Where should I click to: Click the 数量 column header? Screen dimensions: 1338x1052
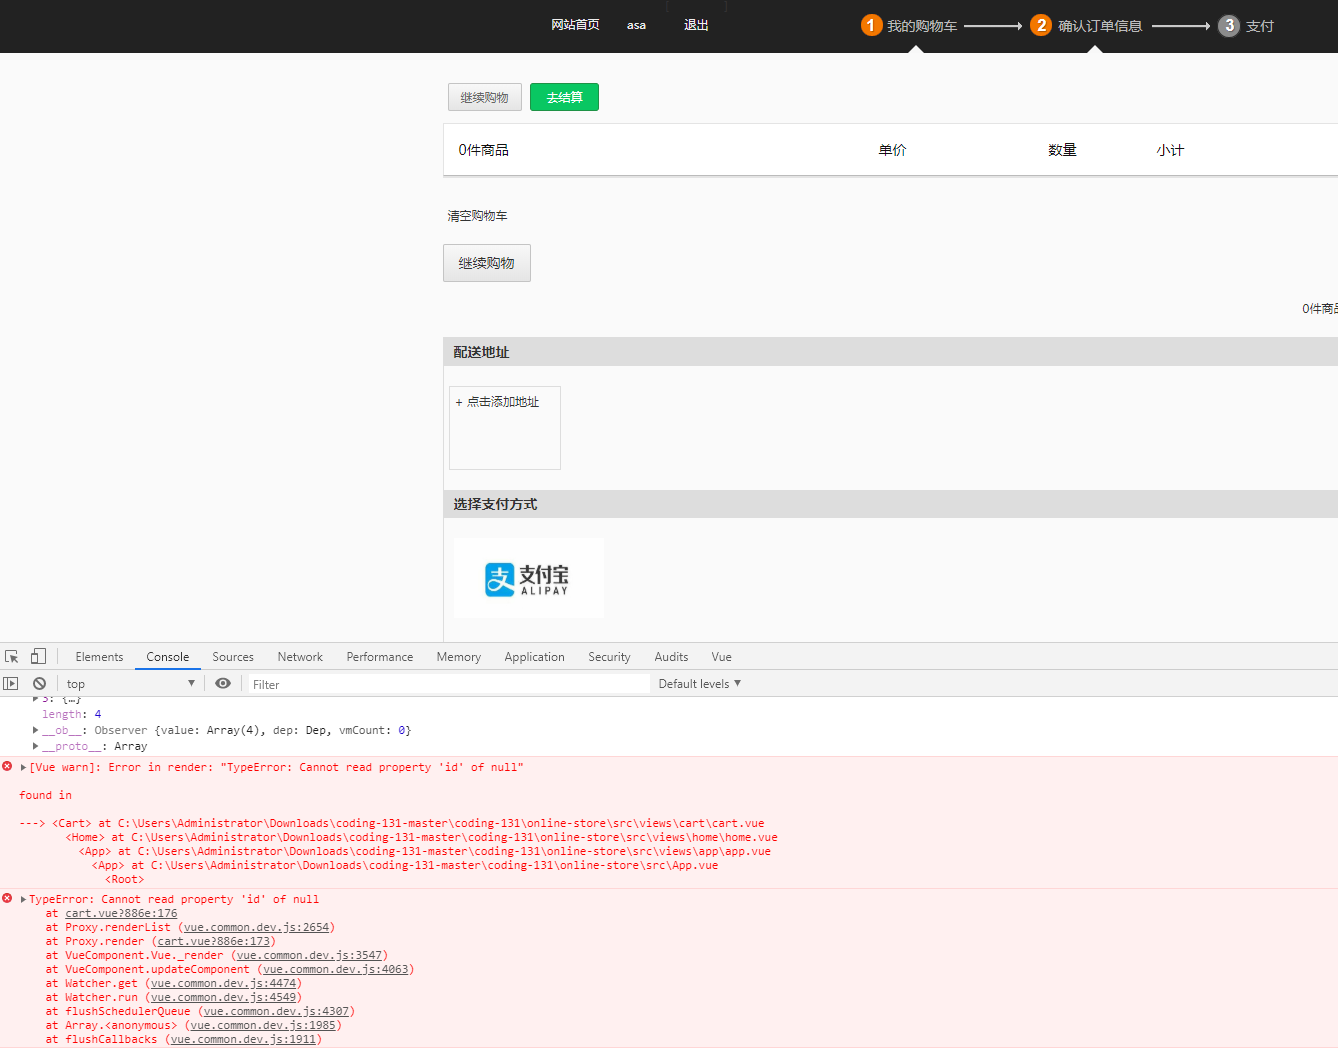tap(1062, 150)
